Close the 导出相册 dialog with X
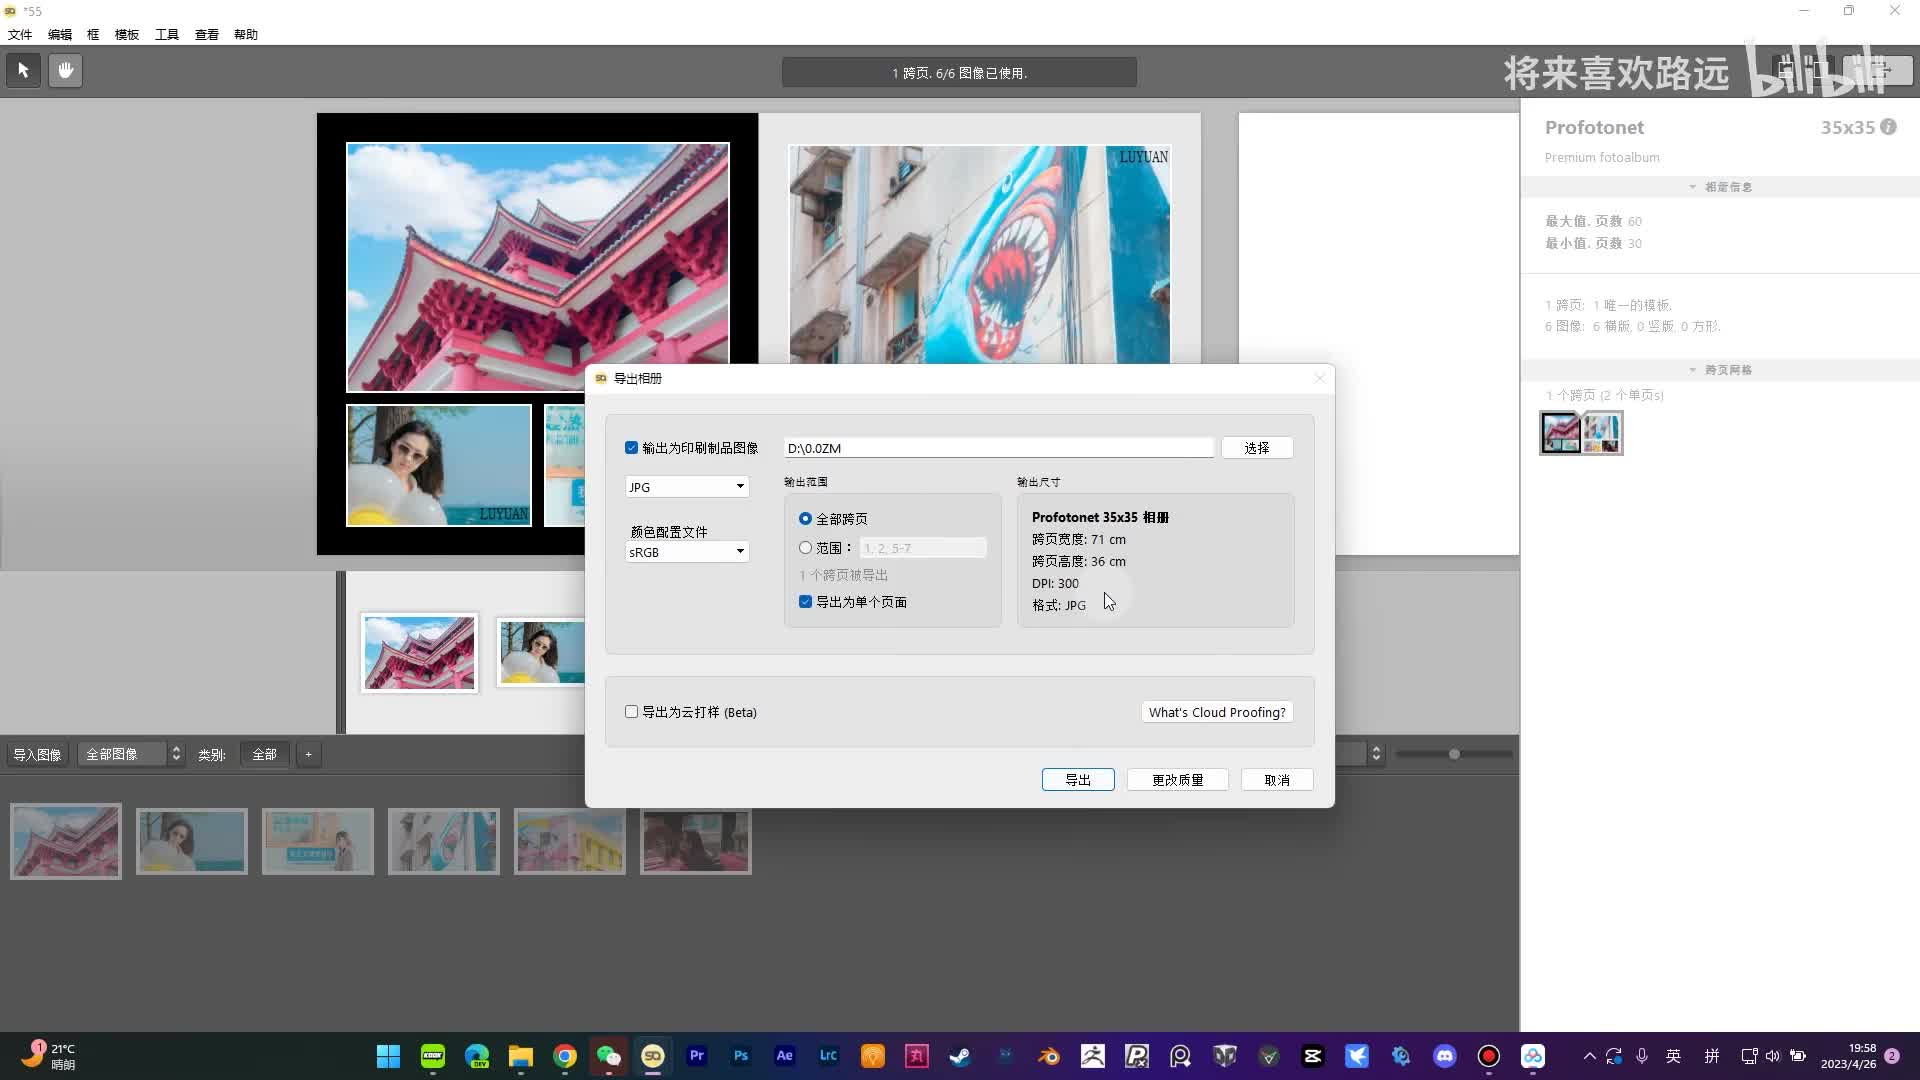 pos(1319,378)
